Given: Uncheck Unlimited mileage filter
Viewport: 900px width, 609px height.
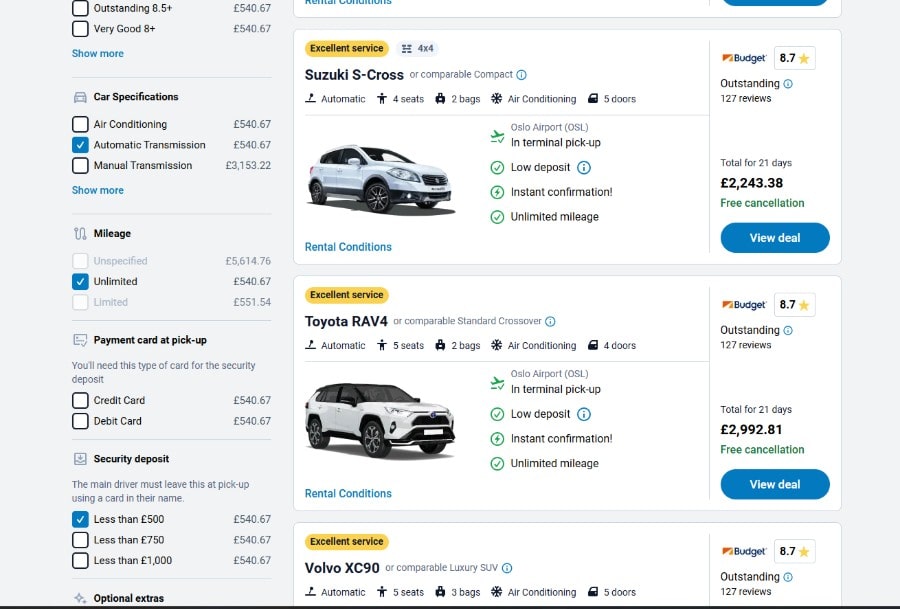Looking at the screenshot, I should click(x=80, y=281).
